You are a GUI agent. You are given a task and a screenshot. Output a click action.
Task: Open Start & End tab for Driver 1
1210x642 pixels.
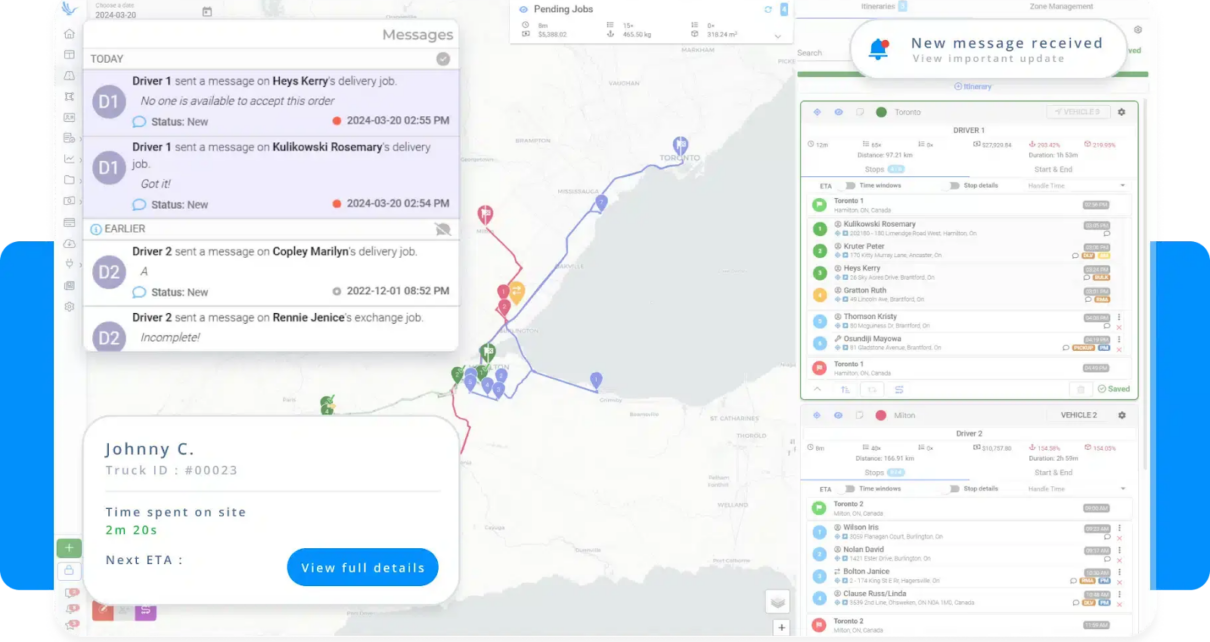pyautogui.click(x=1053, y=169)
